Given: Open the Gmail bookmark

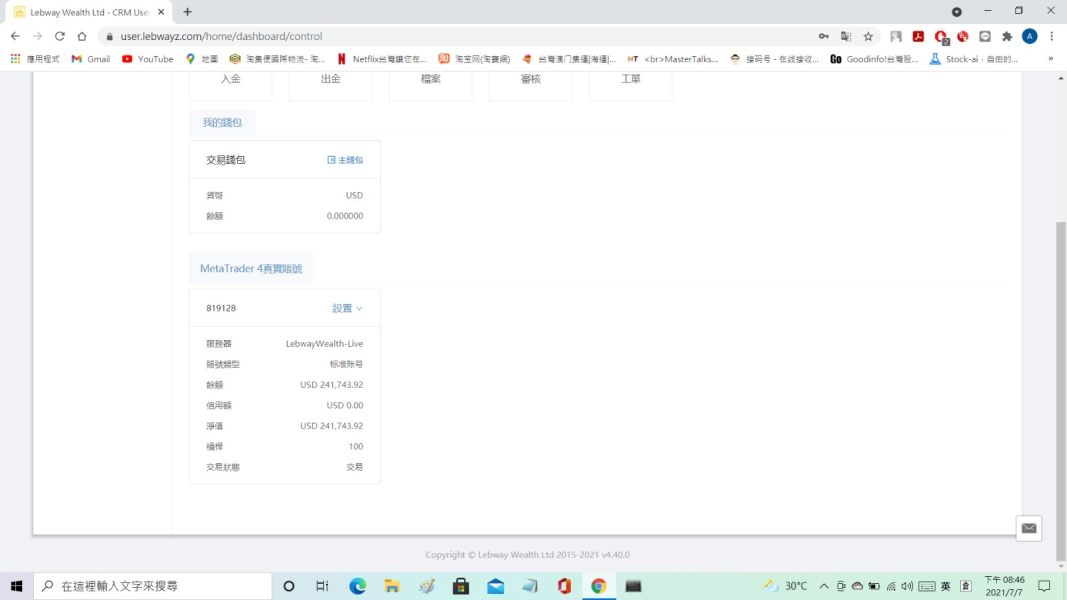Looking at the screenshot, I should pyautogui.click(x=91, y=59).
